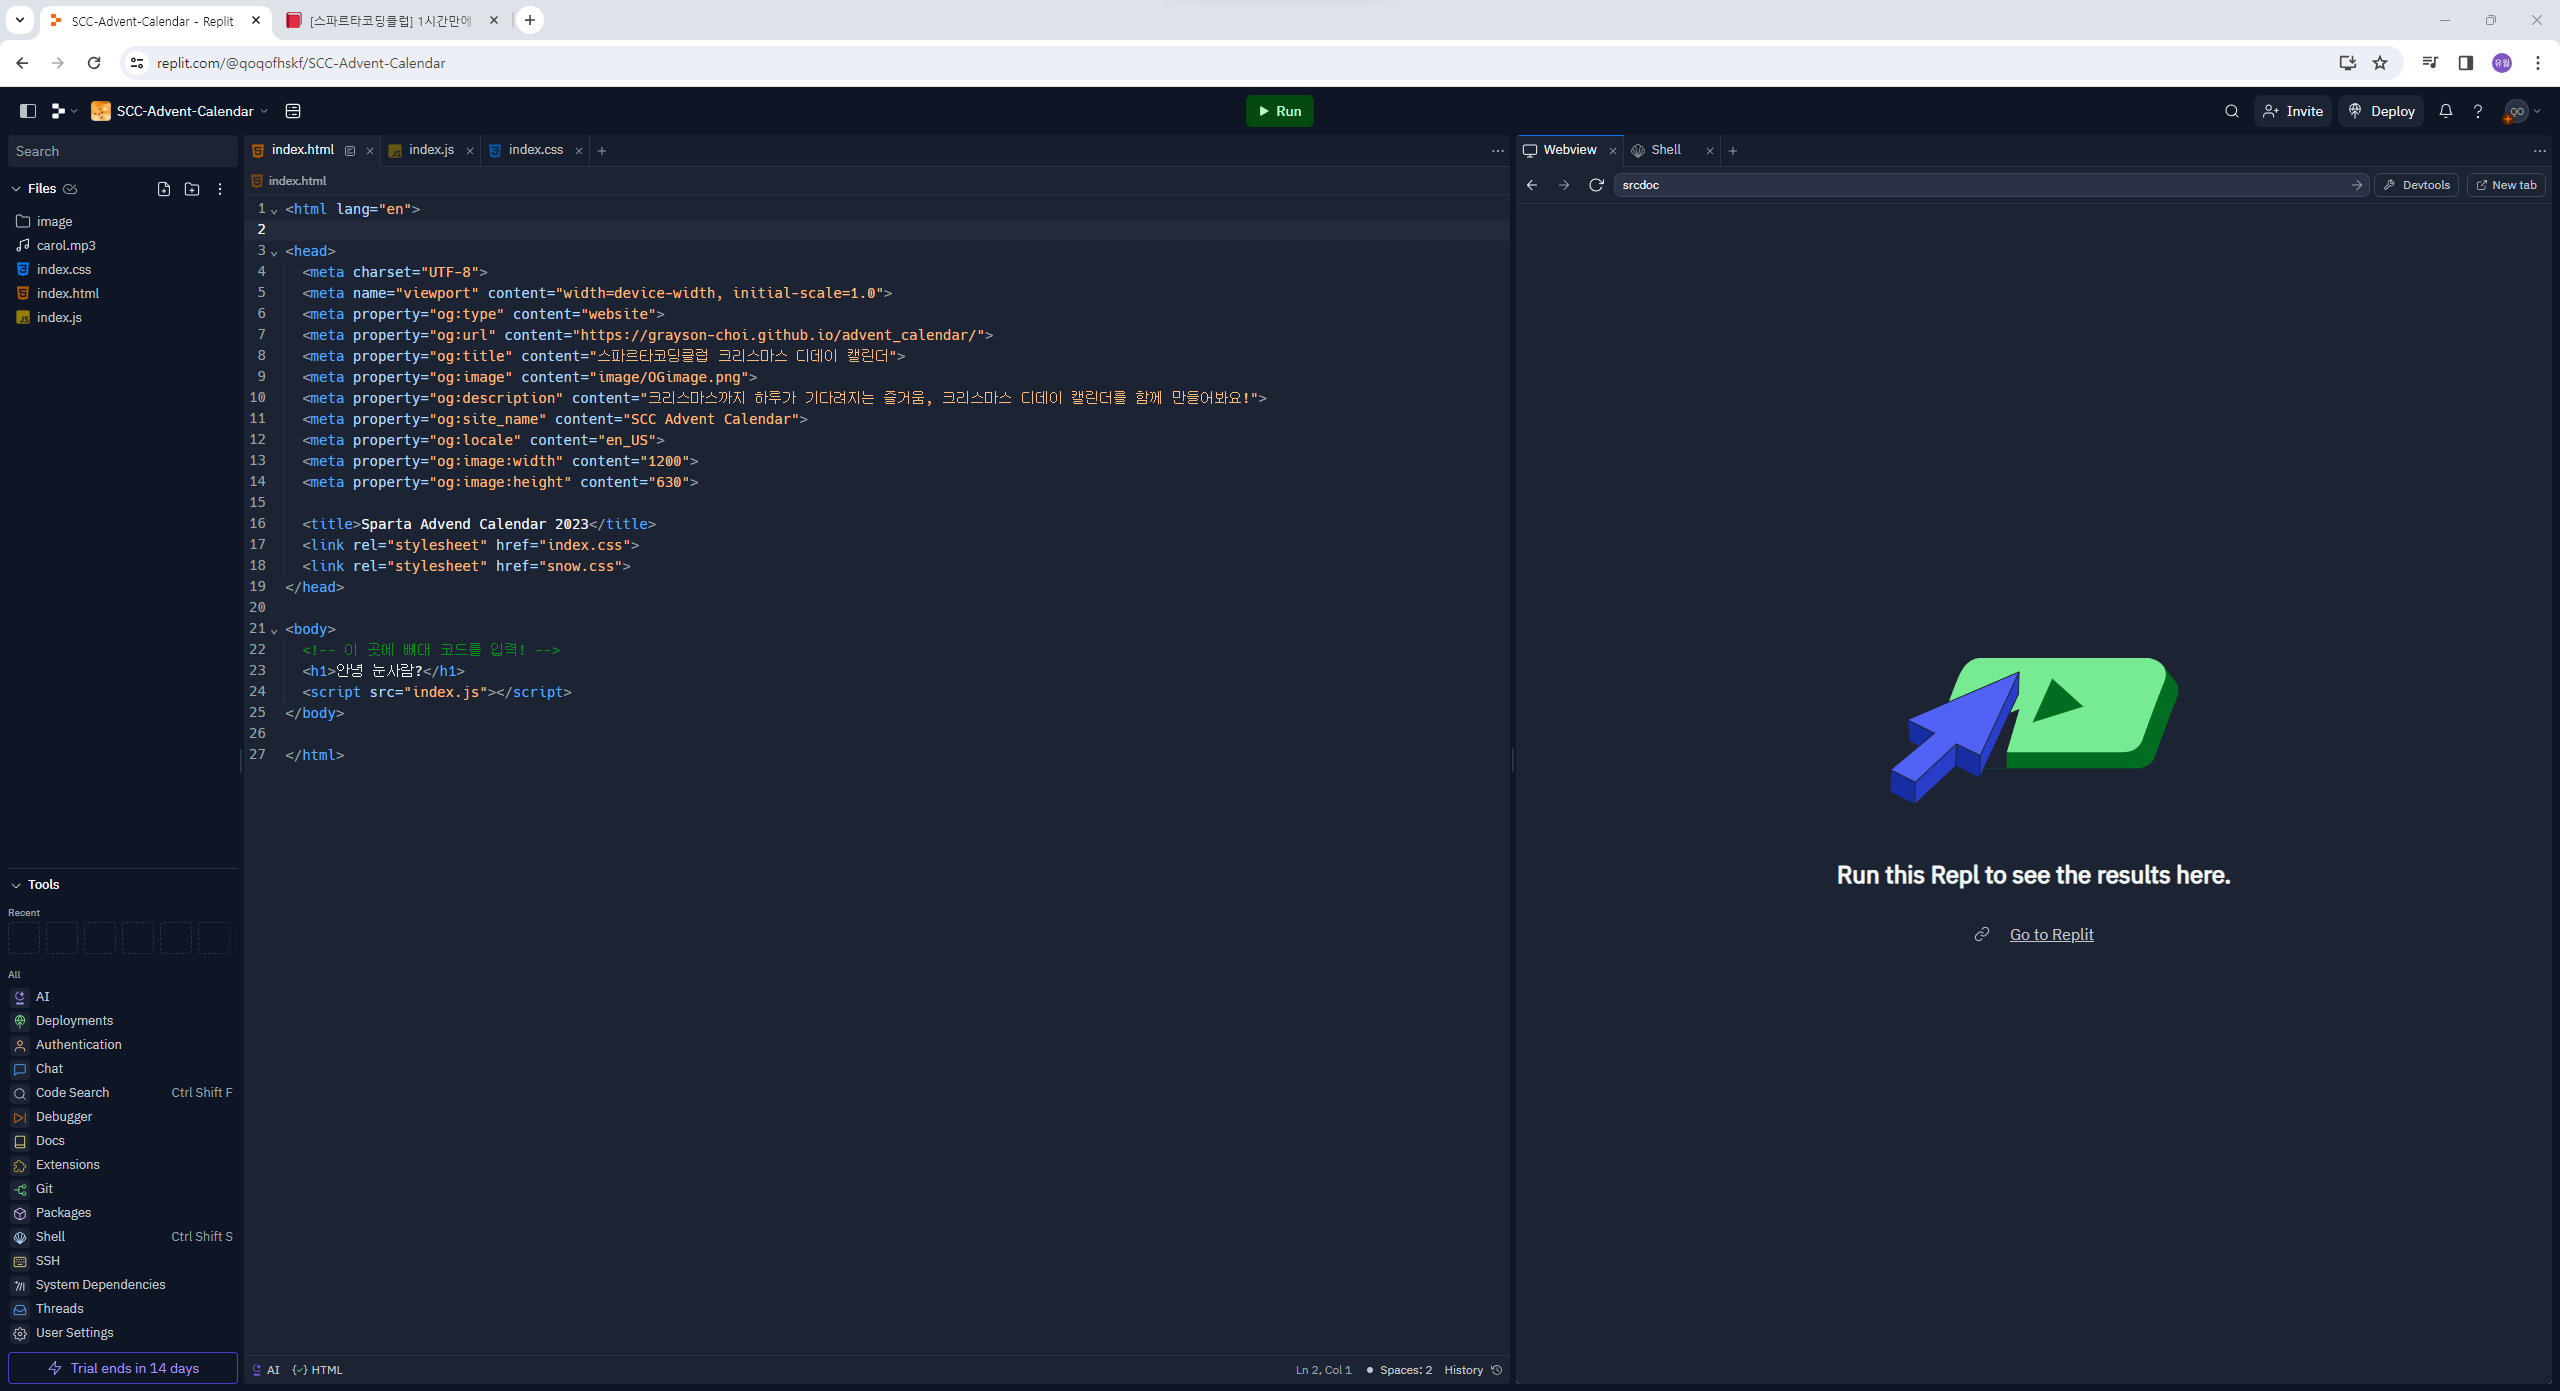Open the notifications bell
The image size is (2560, 1391).
point(2446,111)
